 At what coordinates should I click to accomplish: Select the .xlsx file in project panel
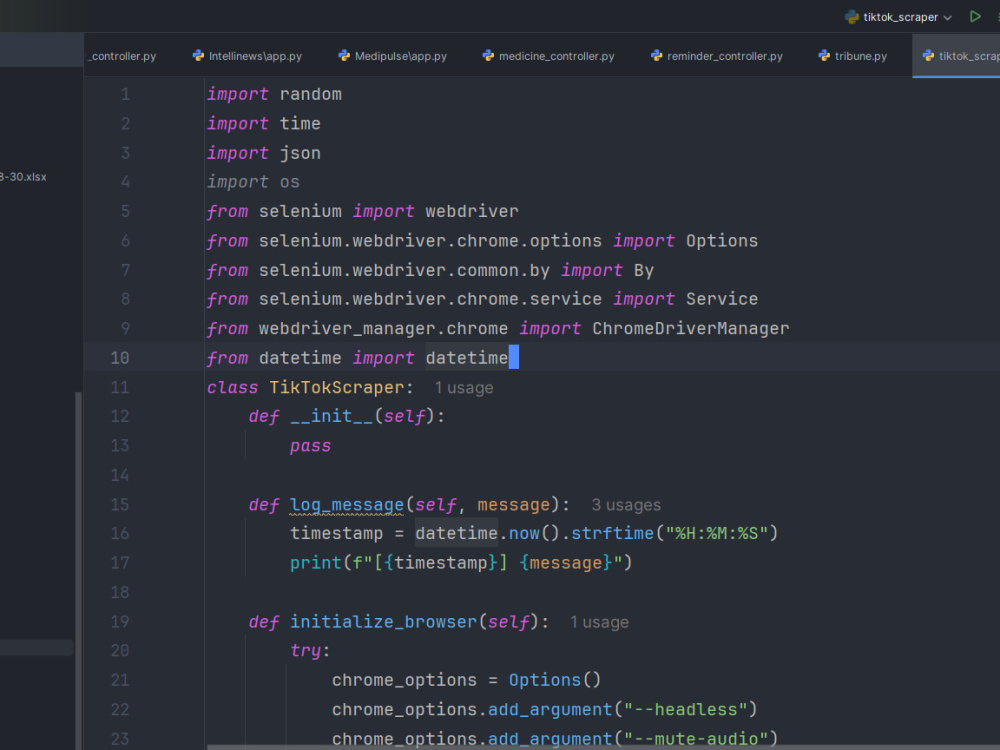[24, 177]
